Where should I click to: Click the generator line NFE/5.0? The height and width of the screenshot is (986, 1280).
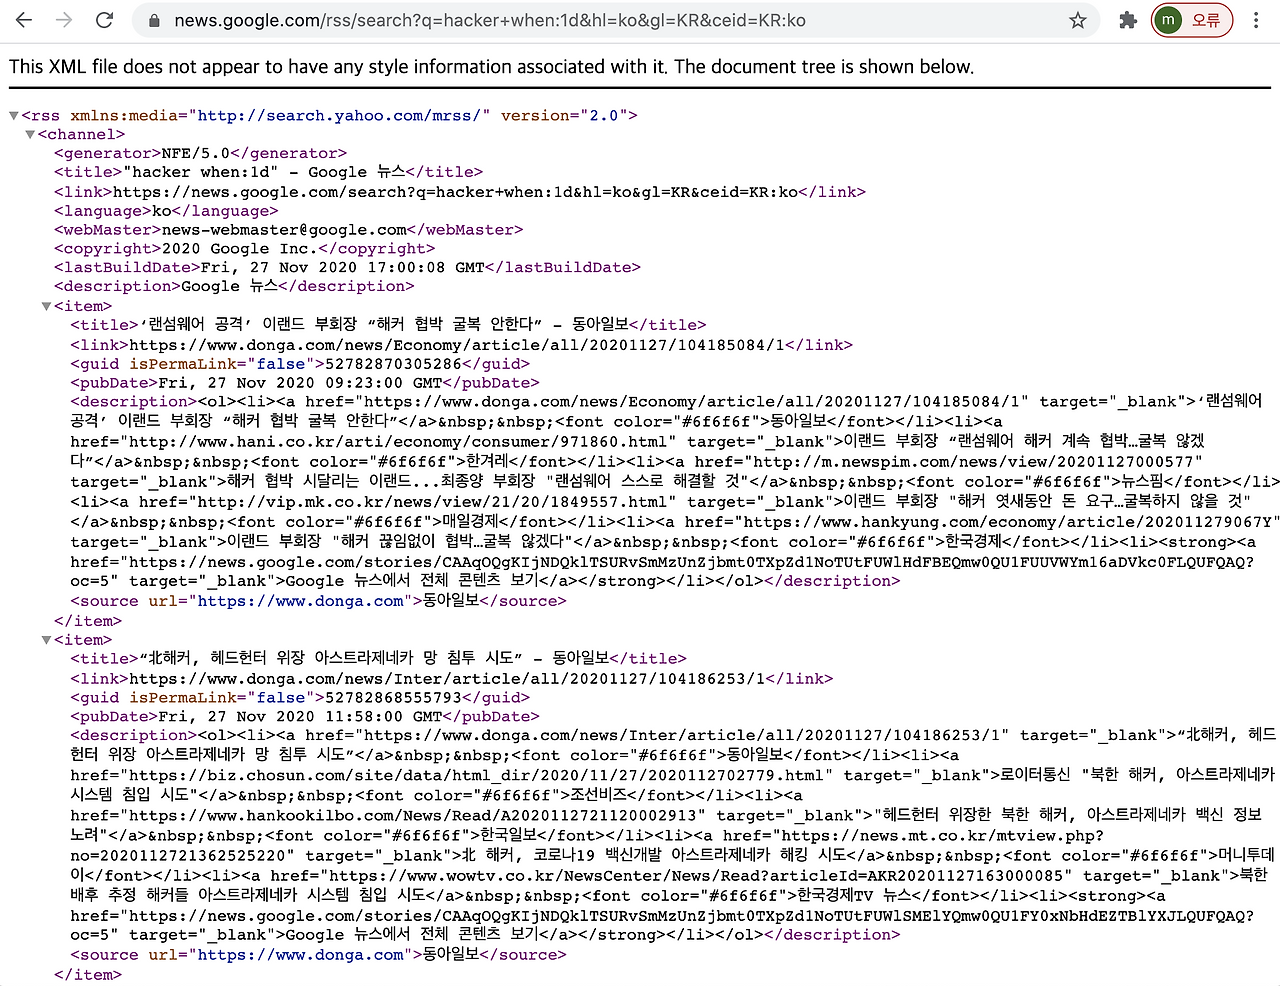point(200,154)
